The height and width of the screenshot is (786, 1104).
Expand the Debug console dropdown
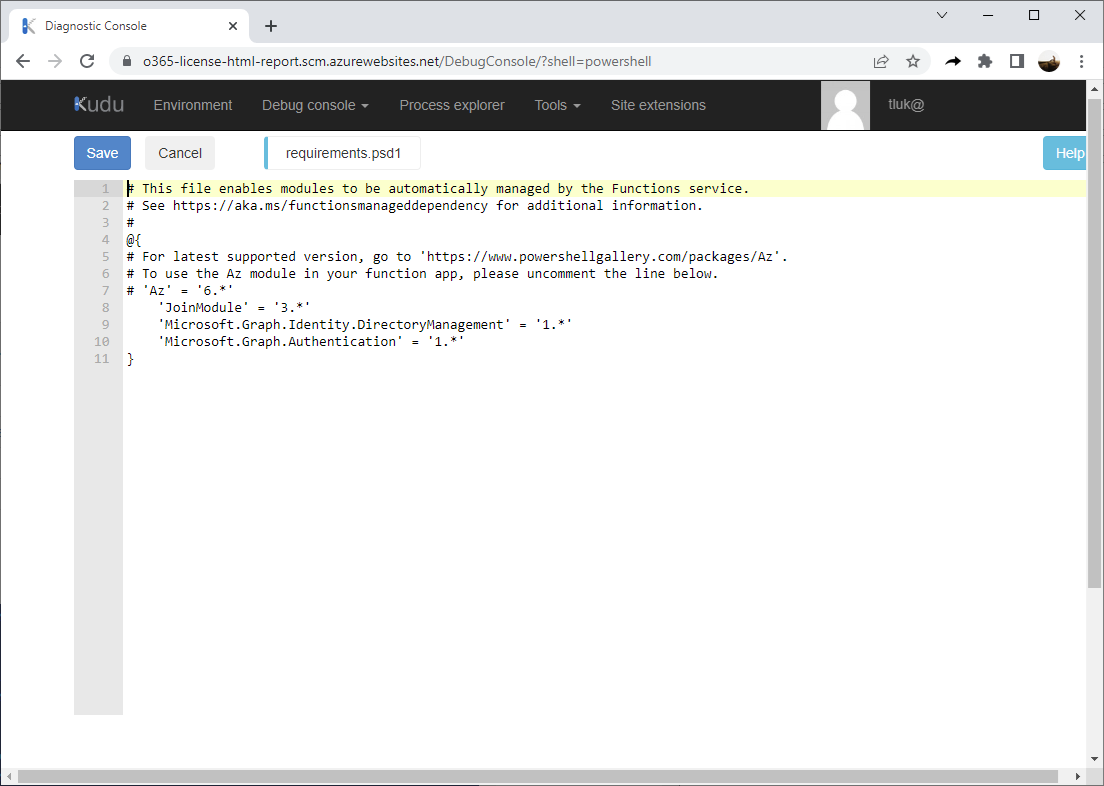tap(315, 105)
